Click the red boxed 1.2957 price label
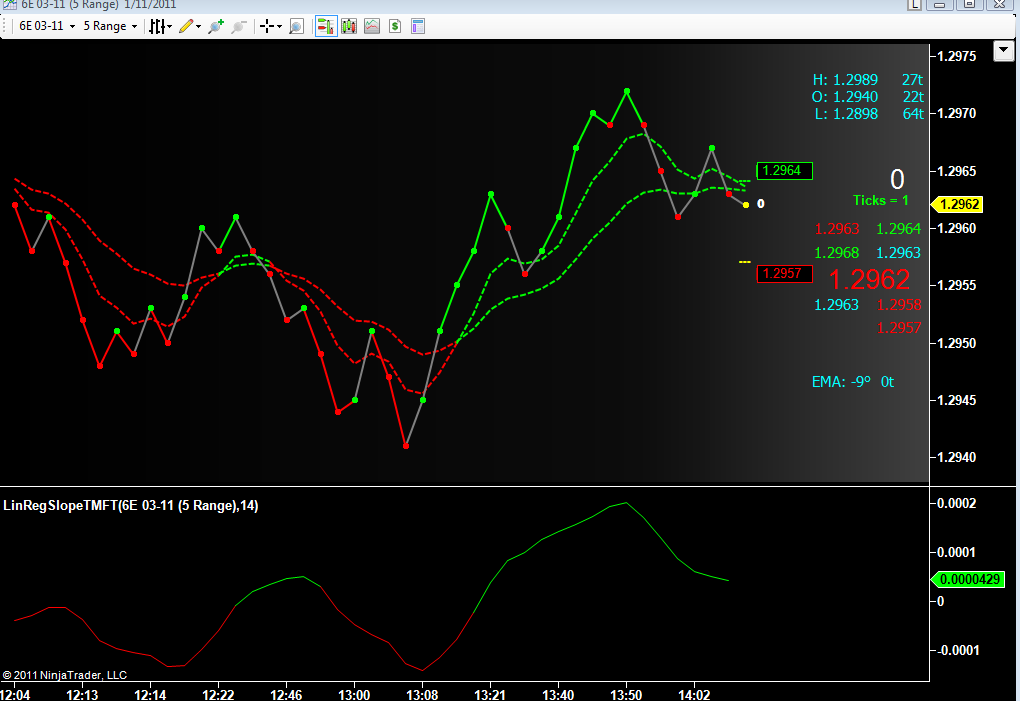1020x701 pixels. pyautogui.click(x=785, y=273)
